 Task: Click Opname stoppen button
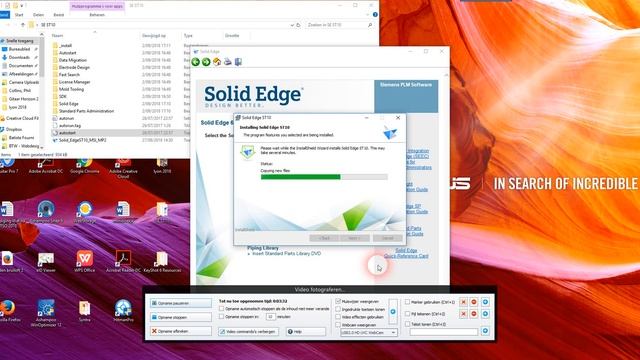click(181, 317)
